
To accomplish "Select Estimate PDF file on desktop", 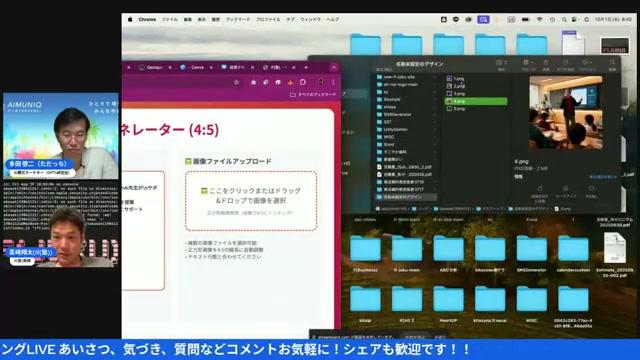I will coord(615,255).
